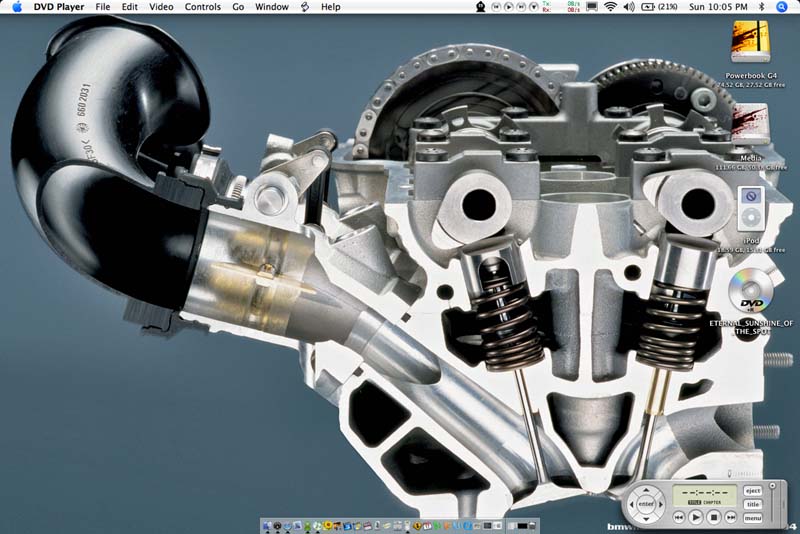Click the DVD controller time display
Viewport: 800px width, 534px height.
(x=704, y=495)
